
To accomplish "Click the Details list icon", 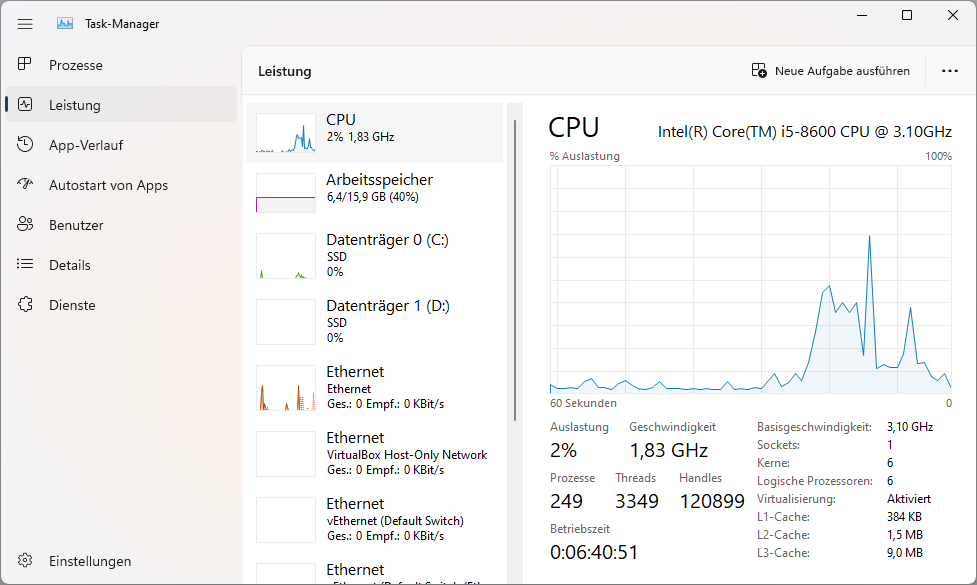I will pos(26,265).
